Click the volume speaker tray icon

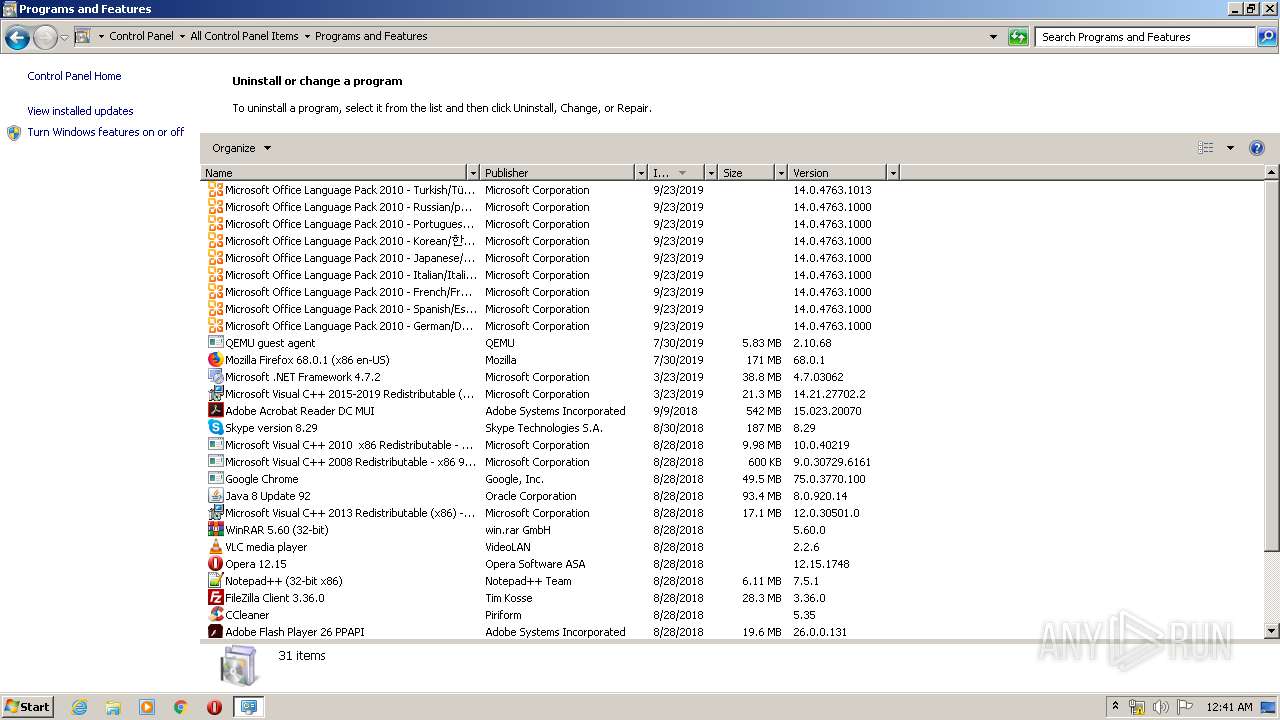click(x=1160, y=707)
